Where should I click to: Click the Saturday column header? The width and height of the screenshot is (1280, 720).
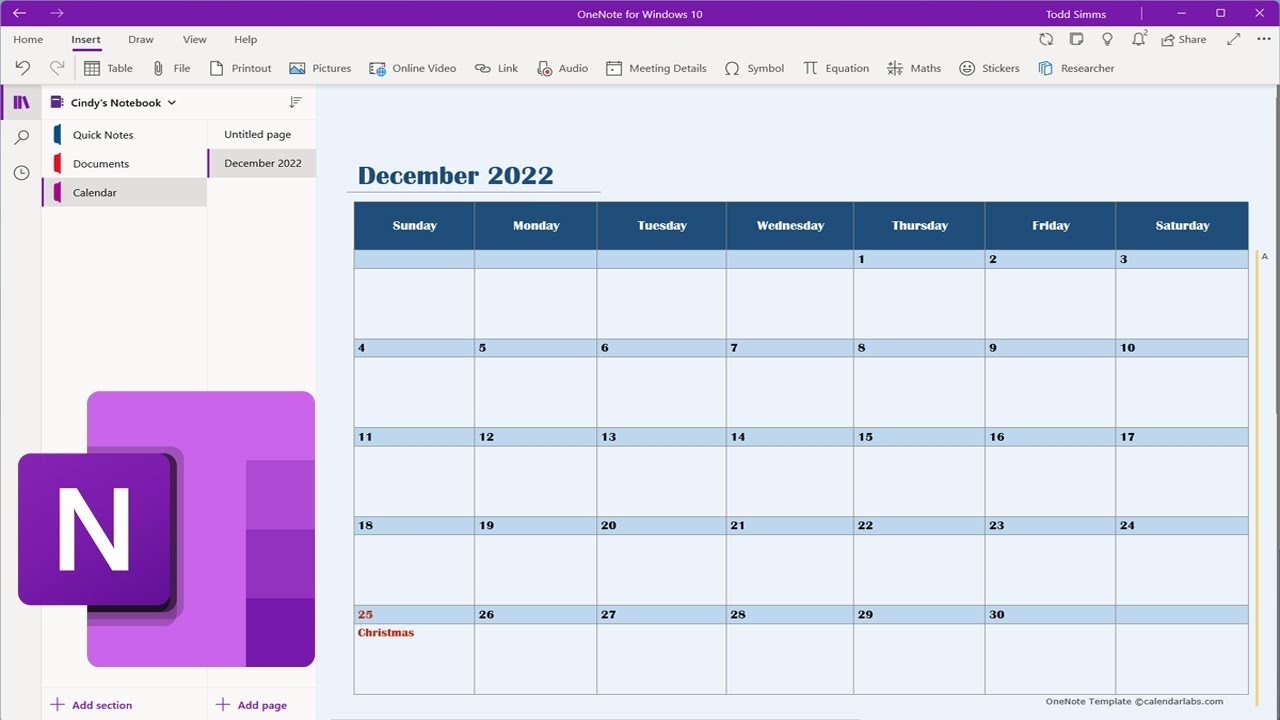click(1182, 226)
